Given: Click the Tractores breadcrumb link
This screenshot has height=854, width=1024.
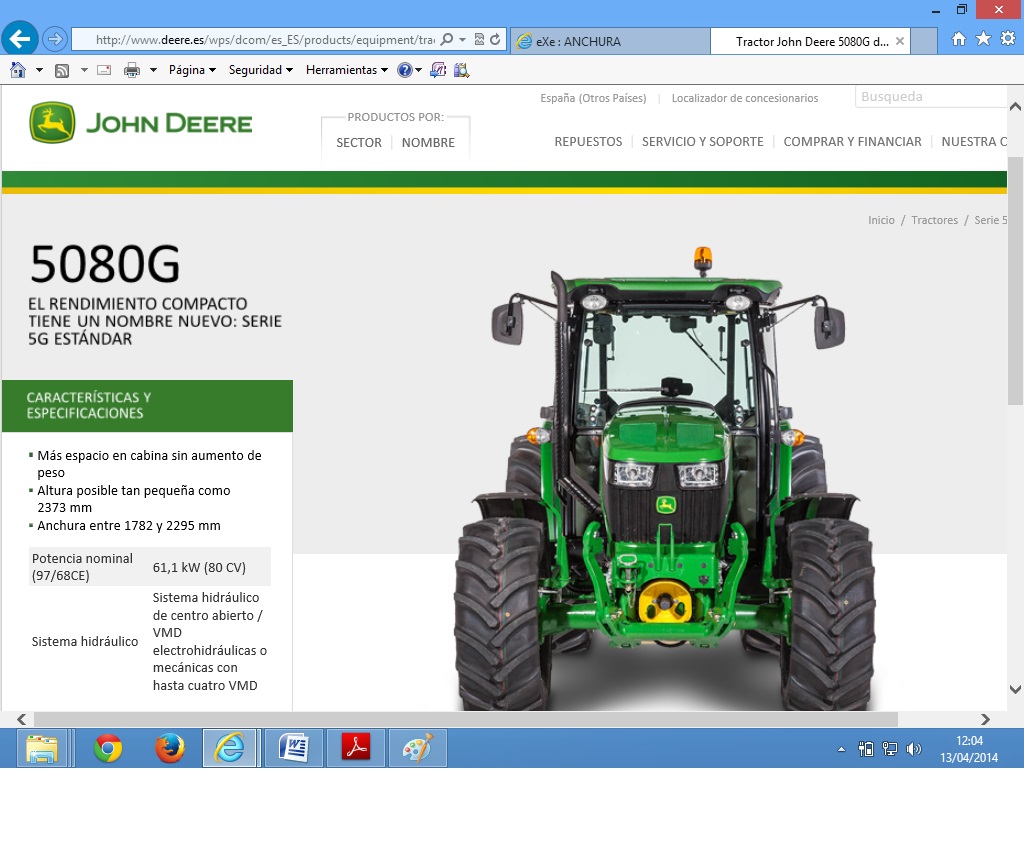Looking at the screenshot, I should point(935,220).
